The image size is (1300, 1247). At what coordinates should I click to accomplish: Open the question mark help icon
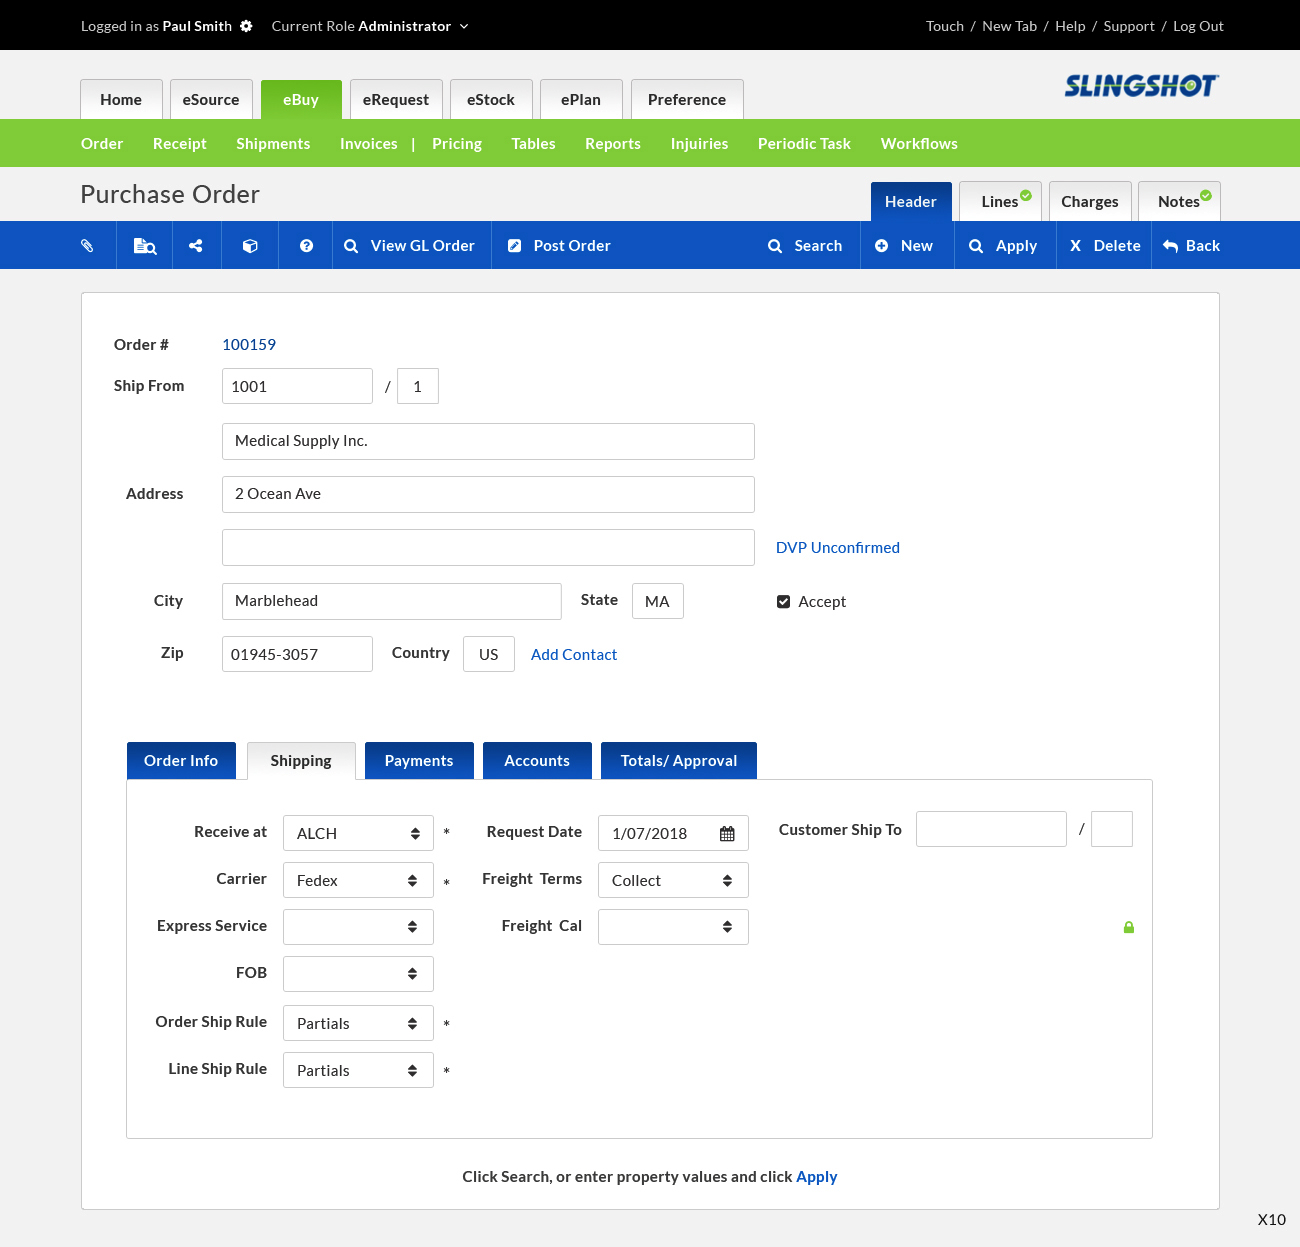[x=307, y=246]
